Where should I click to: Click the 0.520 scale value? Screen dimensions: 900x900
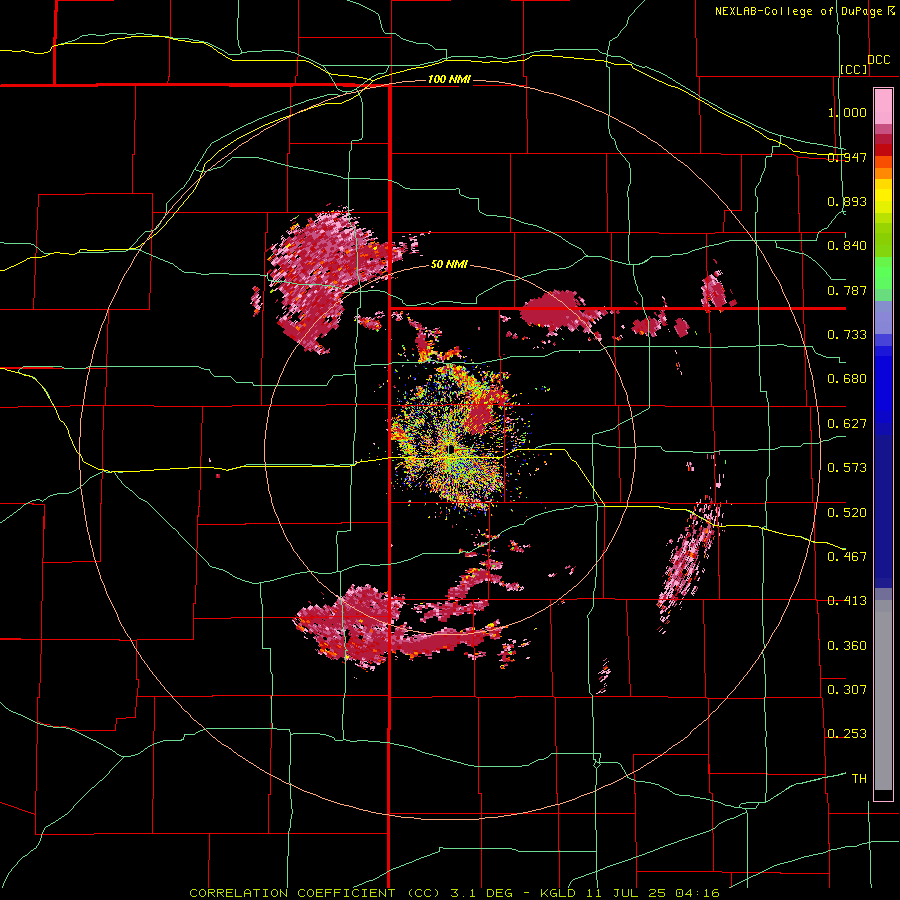click(x=847, y=512)
